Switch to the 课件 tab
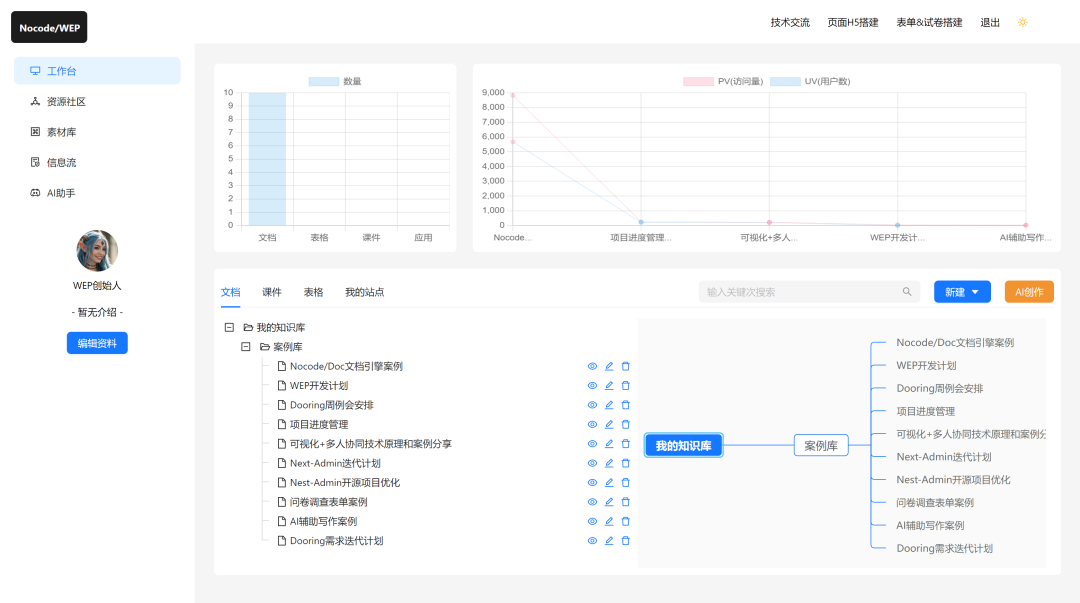 tap(272, 292)
